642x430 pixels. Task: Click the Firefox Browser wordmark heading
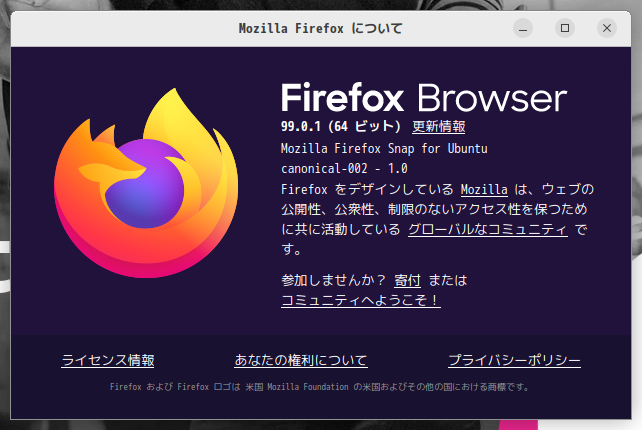(x=424, y=98)
